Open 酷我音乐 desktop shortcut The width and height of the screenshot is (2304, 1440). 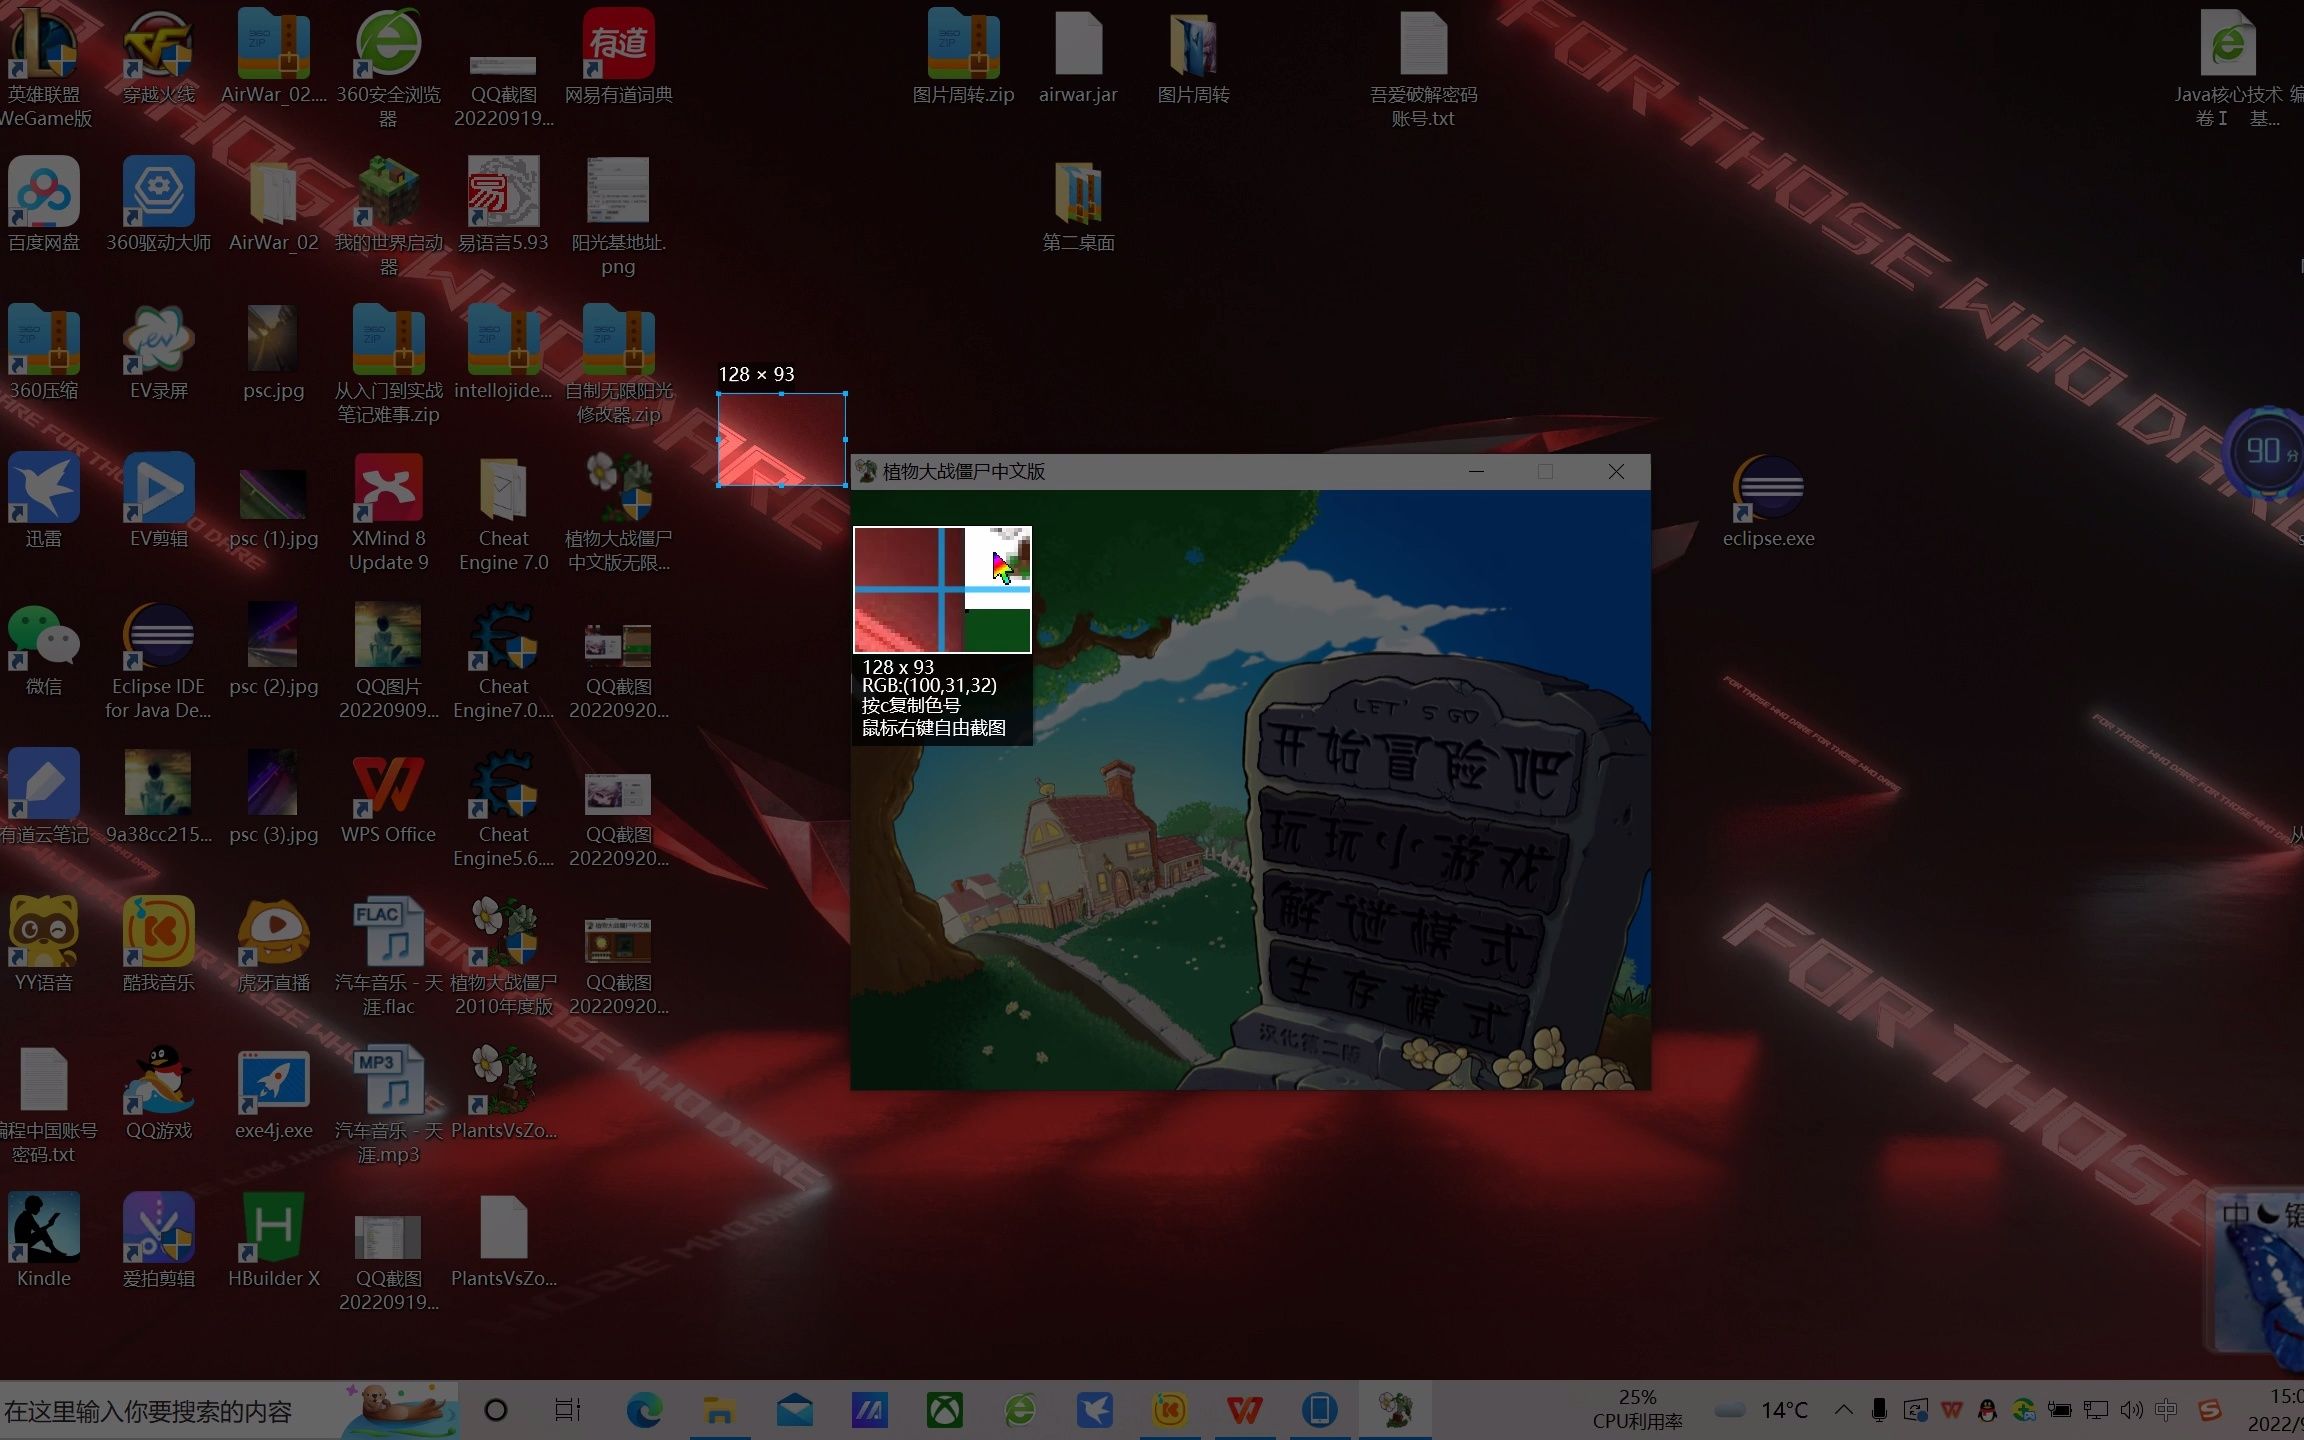point(158,946)
